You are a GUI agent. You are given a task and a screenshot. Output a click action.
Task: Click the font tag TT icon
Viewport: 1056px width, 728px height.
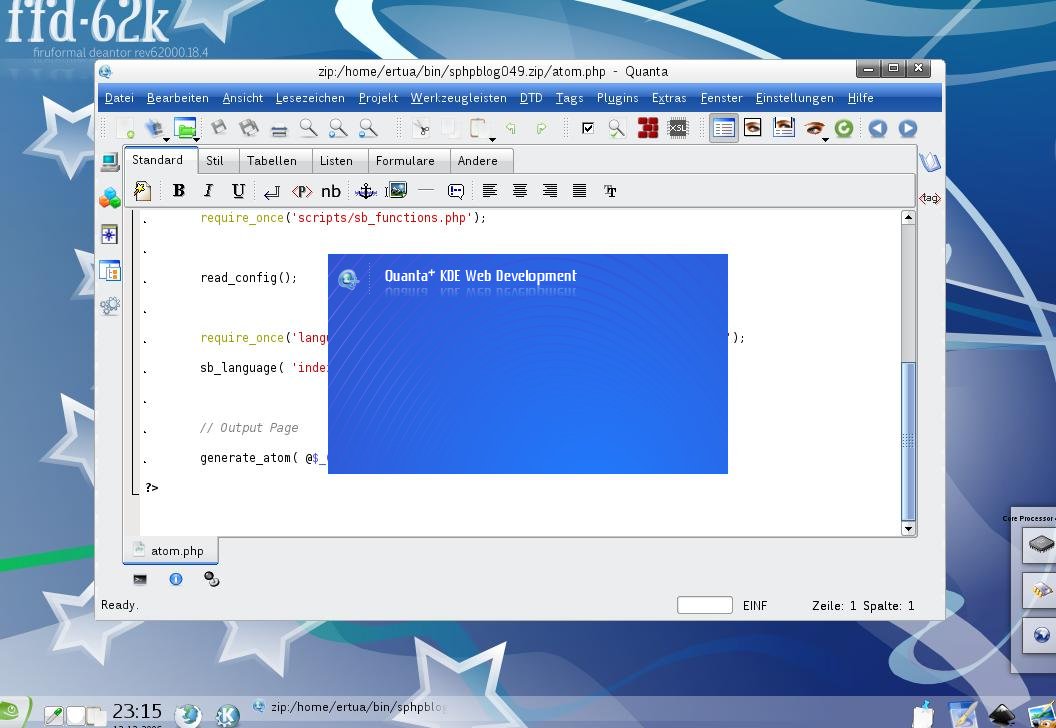coord(610,191)
